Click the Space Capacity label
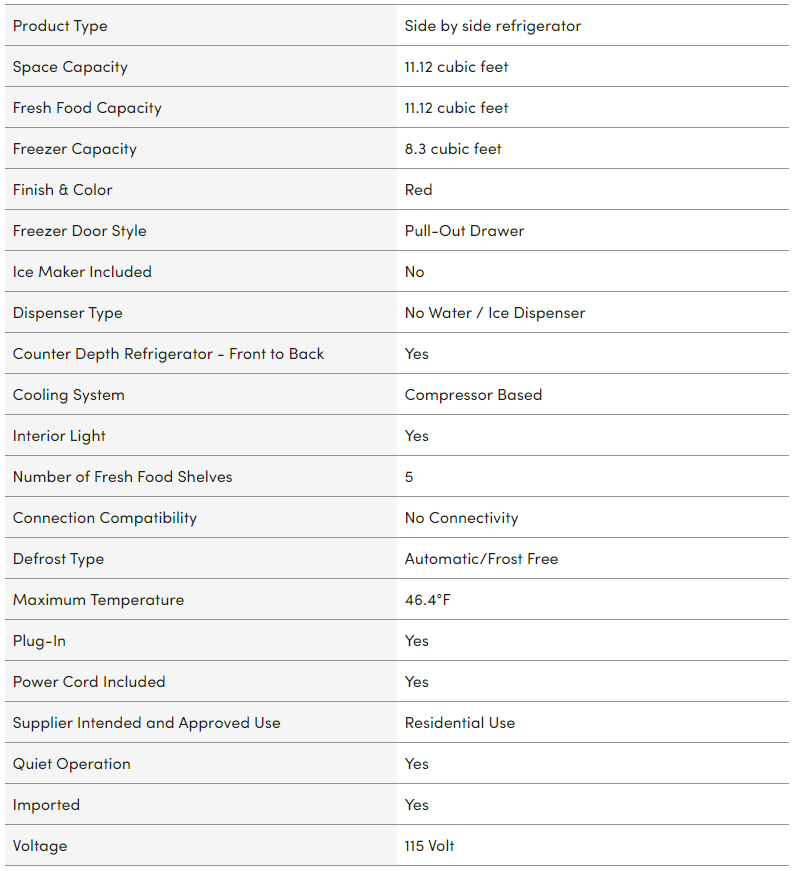The height and width of the screenshot is (871, 792). [70, 67]
